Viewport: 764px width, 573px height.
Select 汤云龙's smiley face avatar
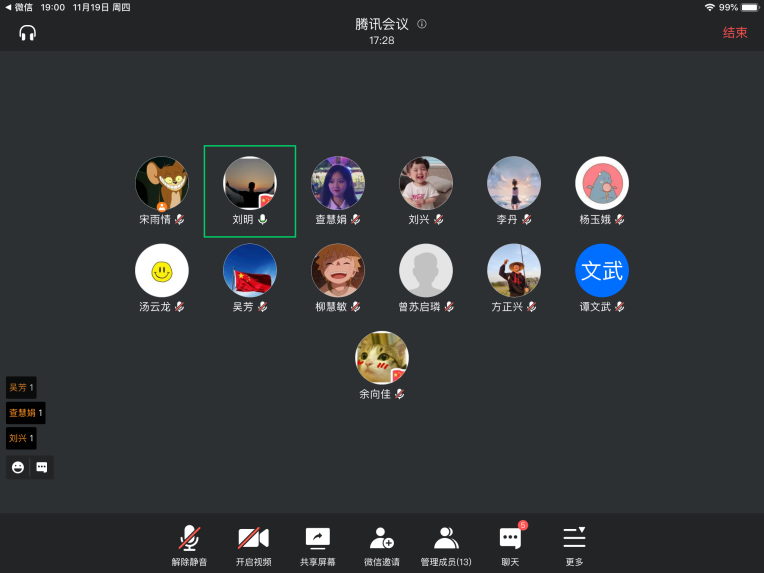click(x=162, y=271)
